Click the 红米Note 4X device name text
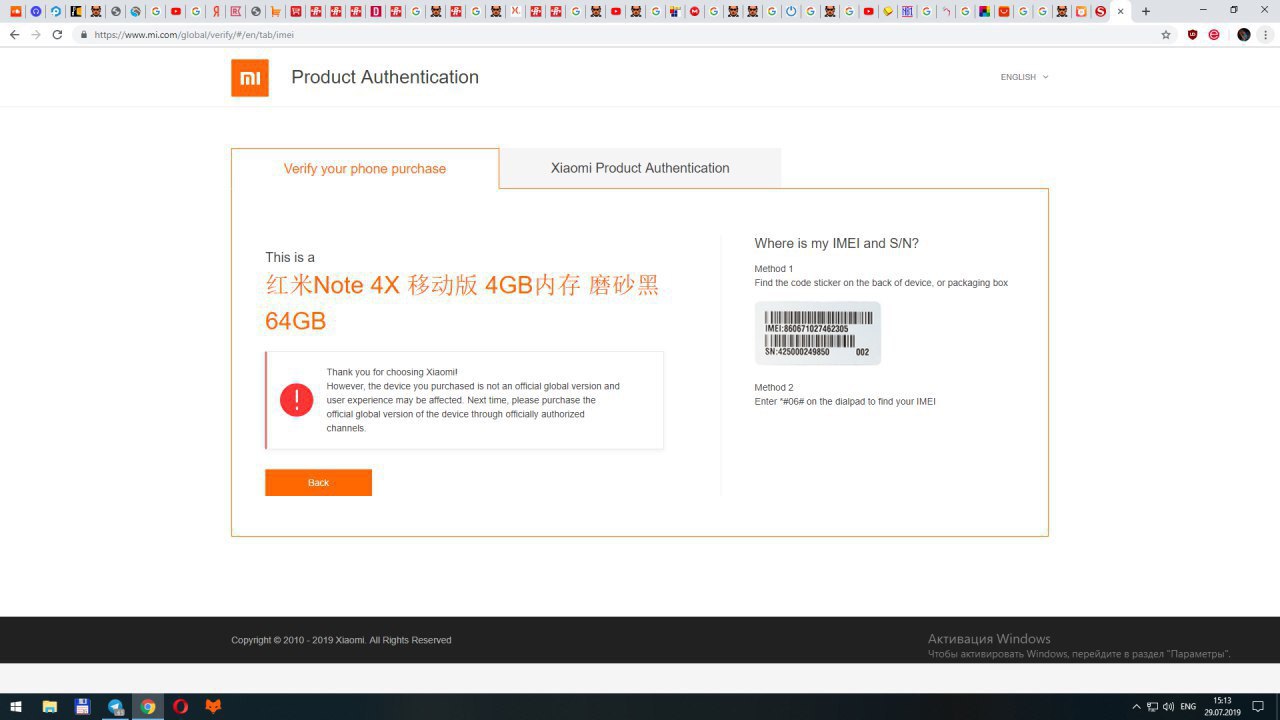The height and width of the screenshot is (720, 1280). click(x=462, y=303)
